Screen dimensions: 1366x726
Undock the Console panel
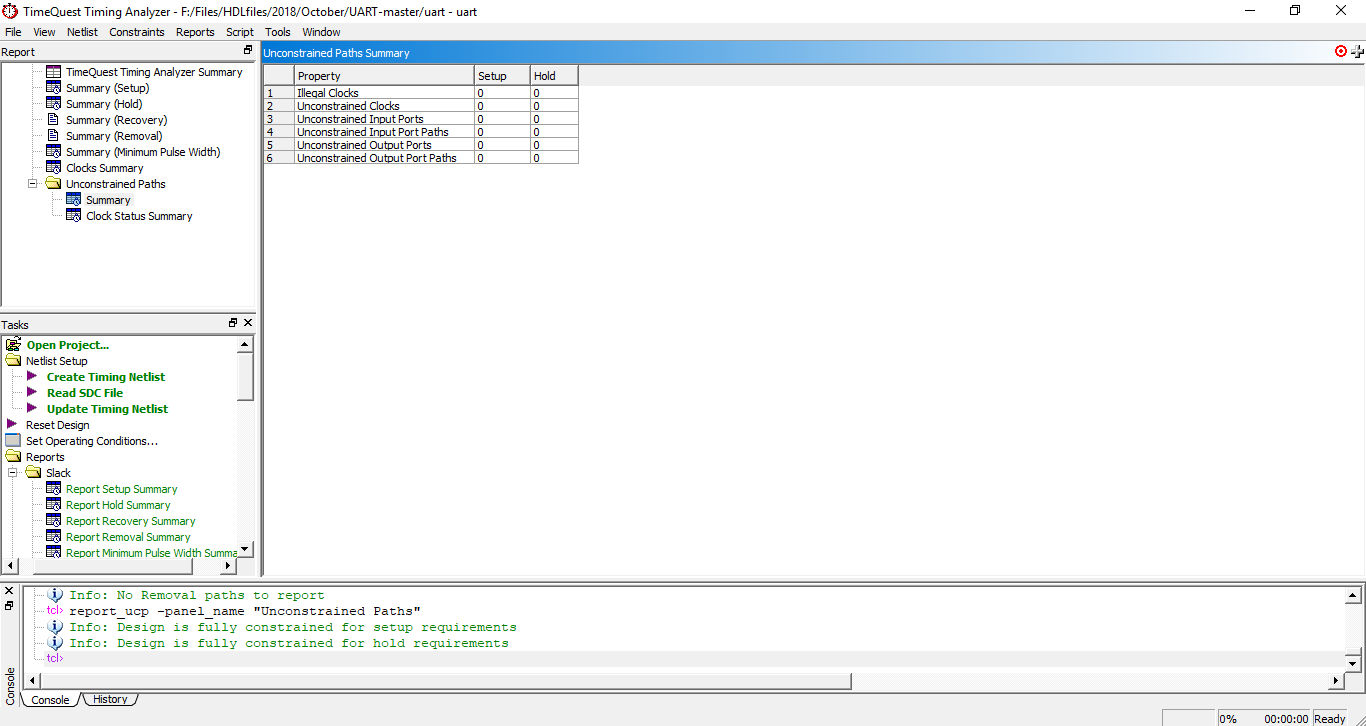[9, 606]
